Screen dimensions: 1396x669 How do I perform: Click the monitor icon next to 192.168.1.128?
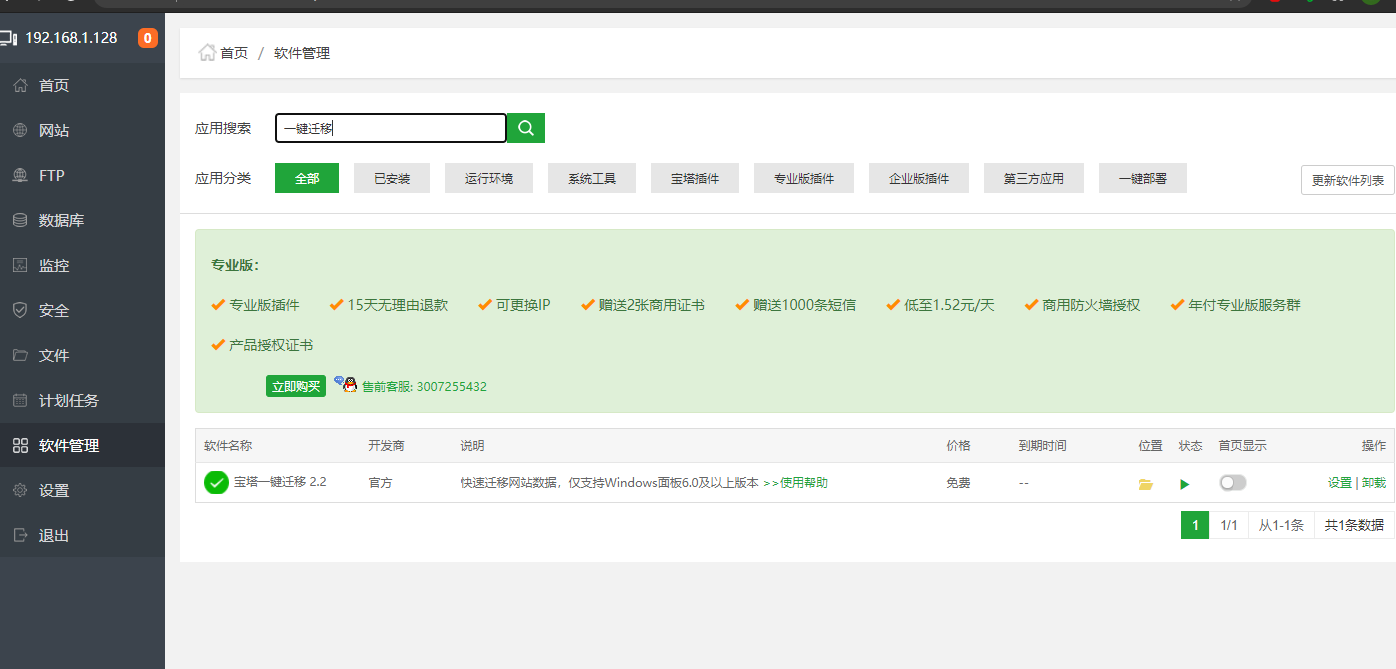8,39
